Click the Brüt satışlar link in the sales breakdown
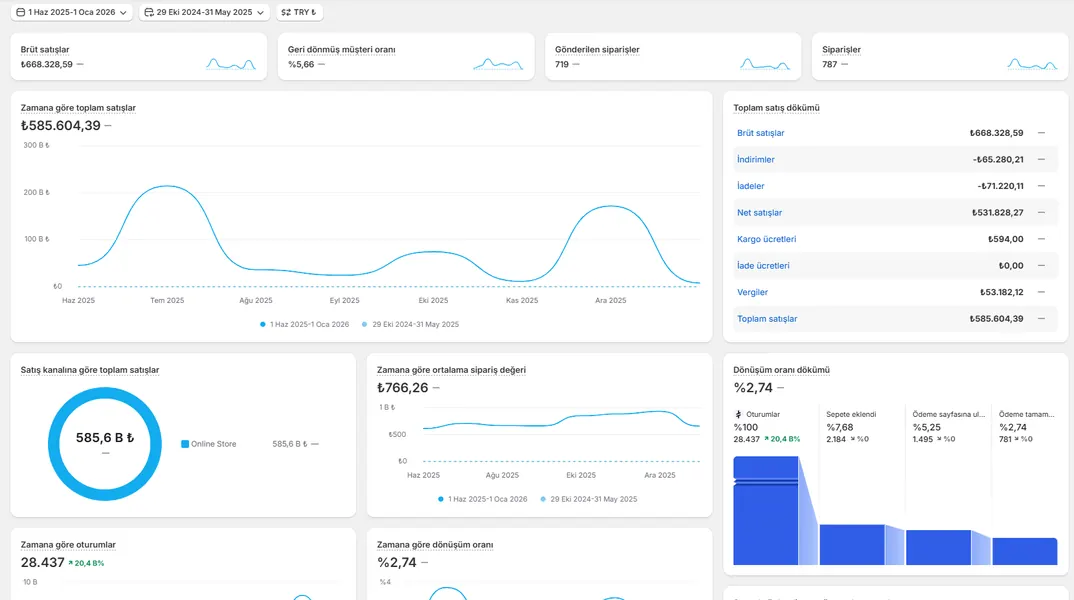This screenshot has height=600, width=1074. click(x=760, y=133)
